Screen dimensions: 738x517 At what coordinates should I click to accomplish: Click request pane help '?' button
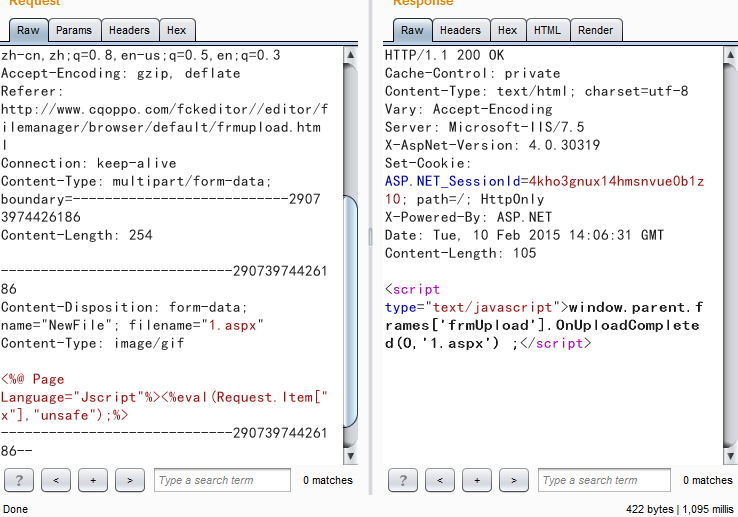pyautogui.click(x=19, y=480)
